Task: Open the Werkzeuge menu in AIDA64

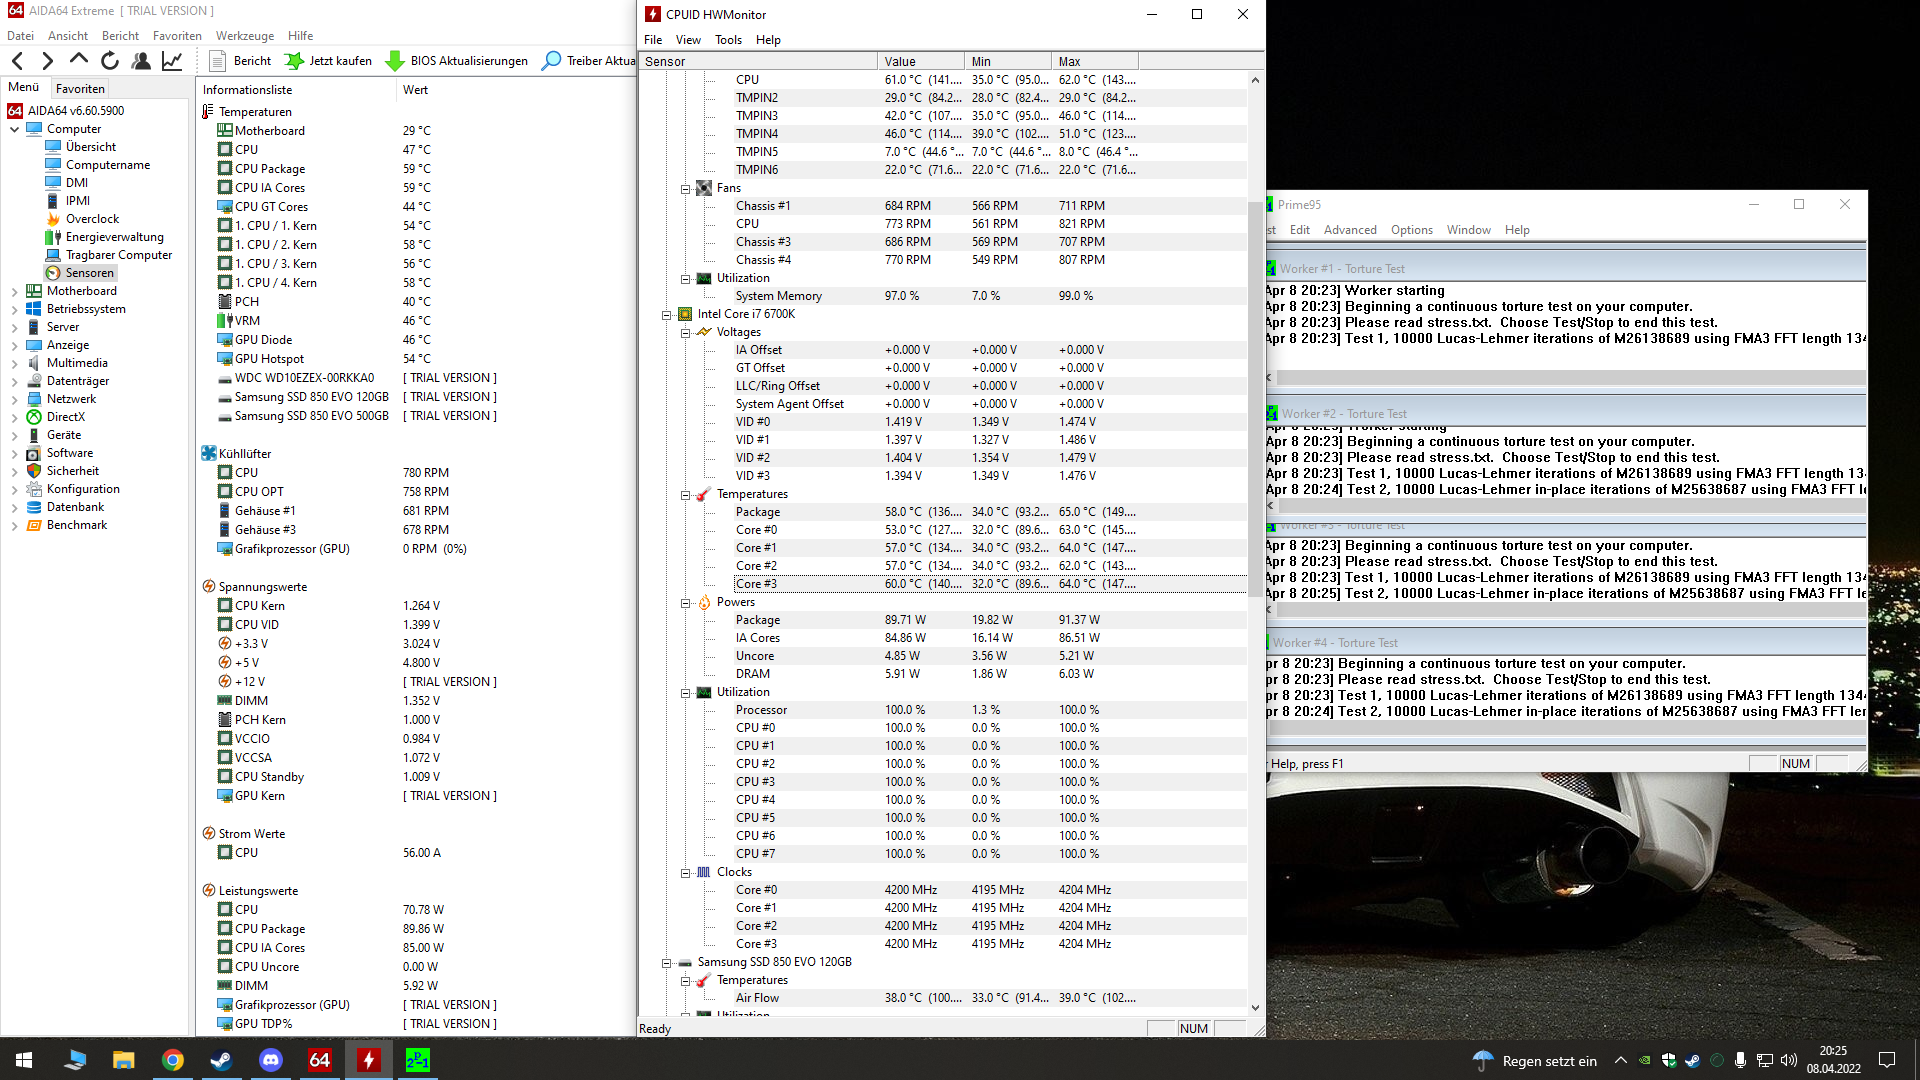Action: pyautogui.click(x=244, y=36)
